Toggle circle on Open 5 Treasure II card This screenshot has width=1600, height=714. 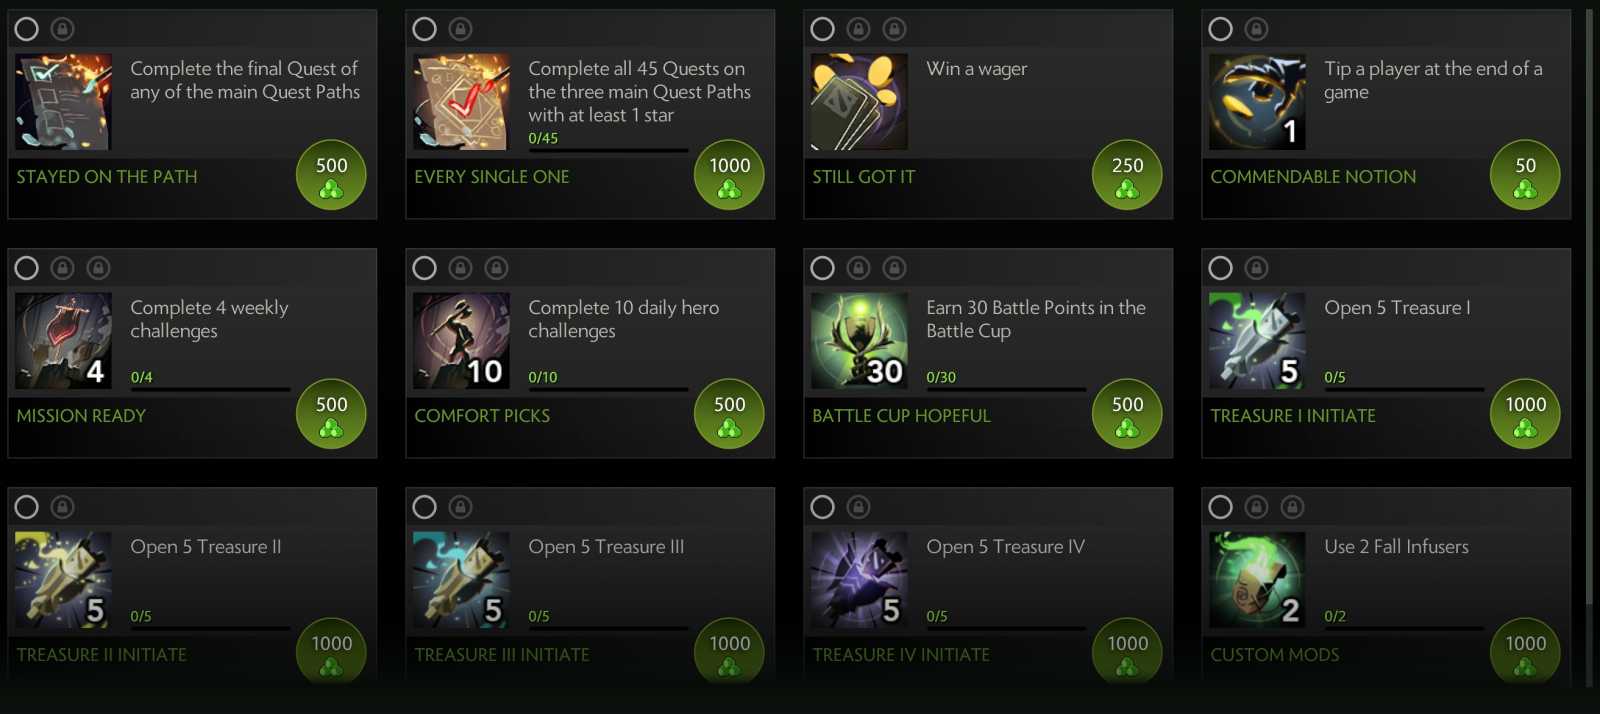point(27,507)
